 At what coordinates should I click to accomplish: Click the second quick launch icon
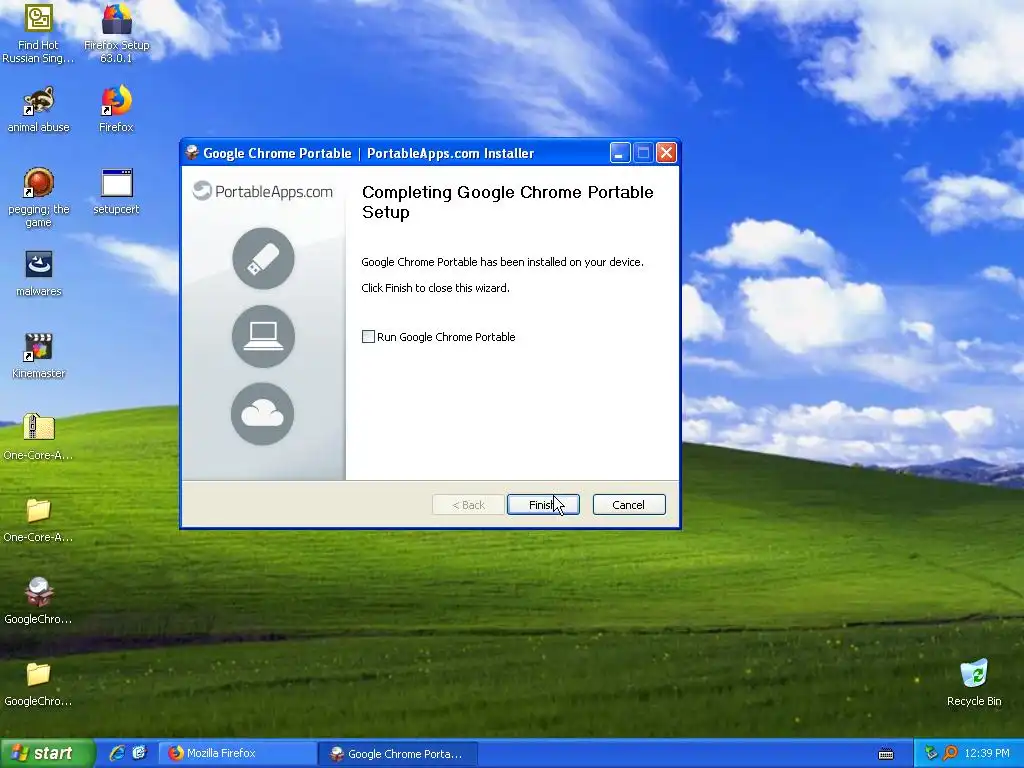(140, 753)
